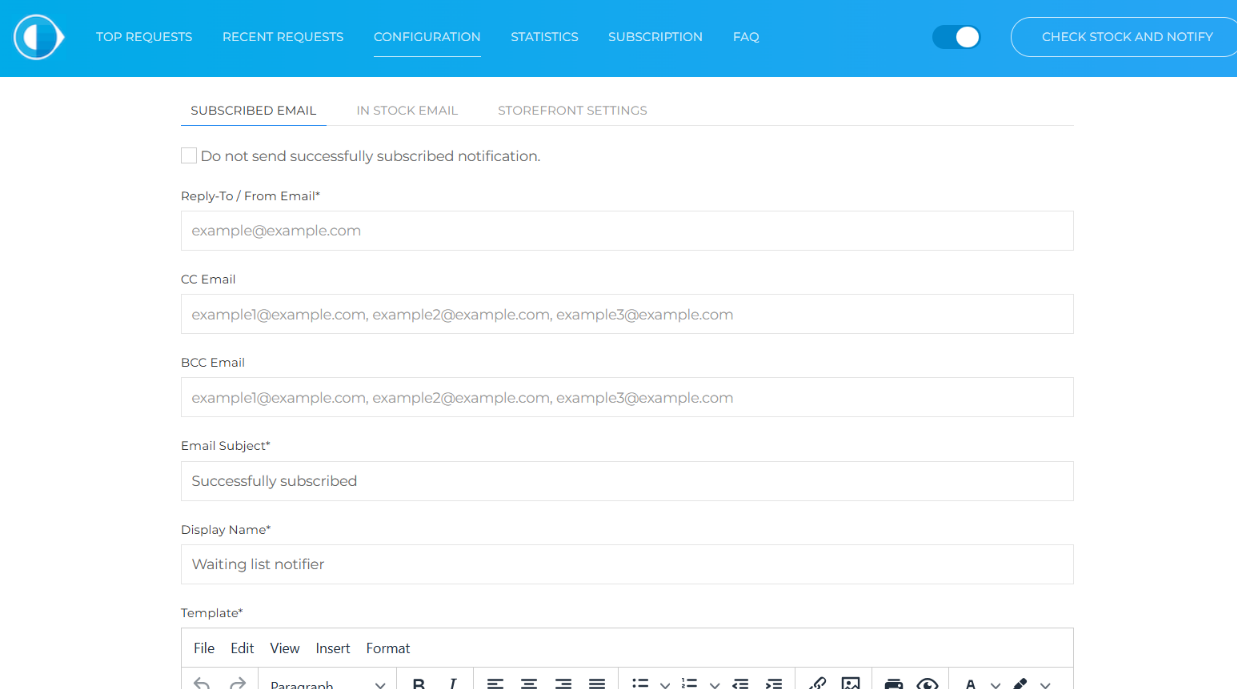The width and height of the screenshot is (1237, 689).
Task: Justify text in editor toolbar
Action: (597, 684)
